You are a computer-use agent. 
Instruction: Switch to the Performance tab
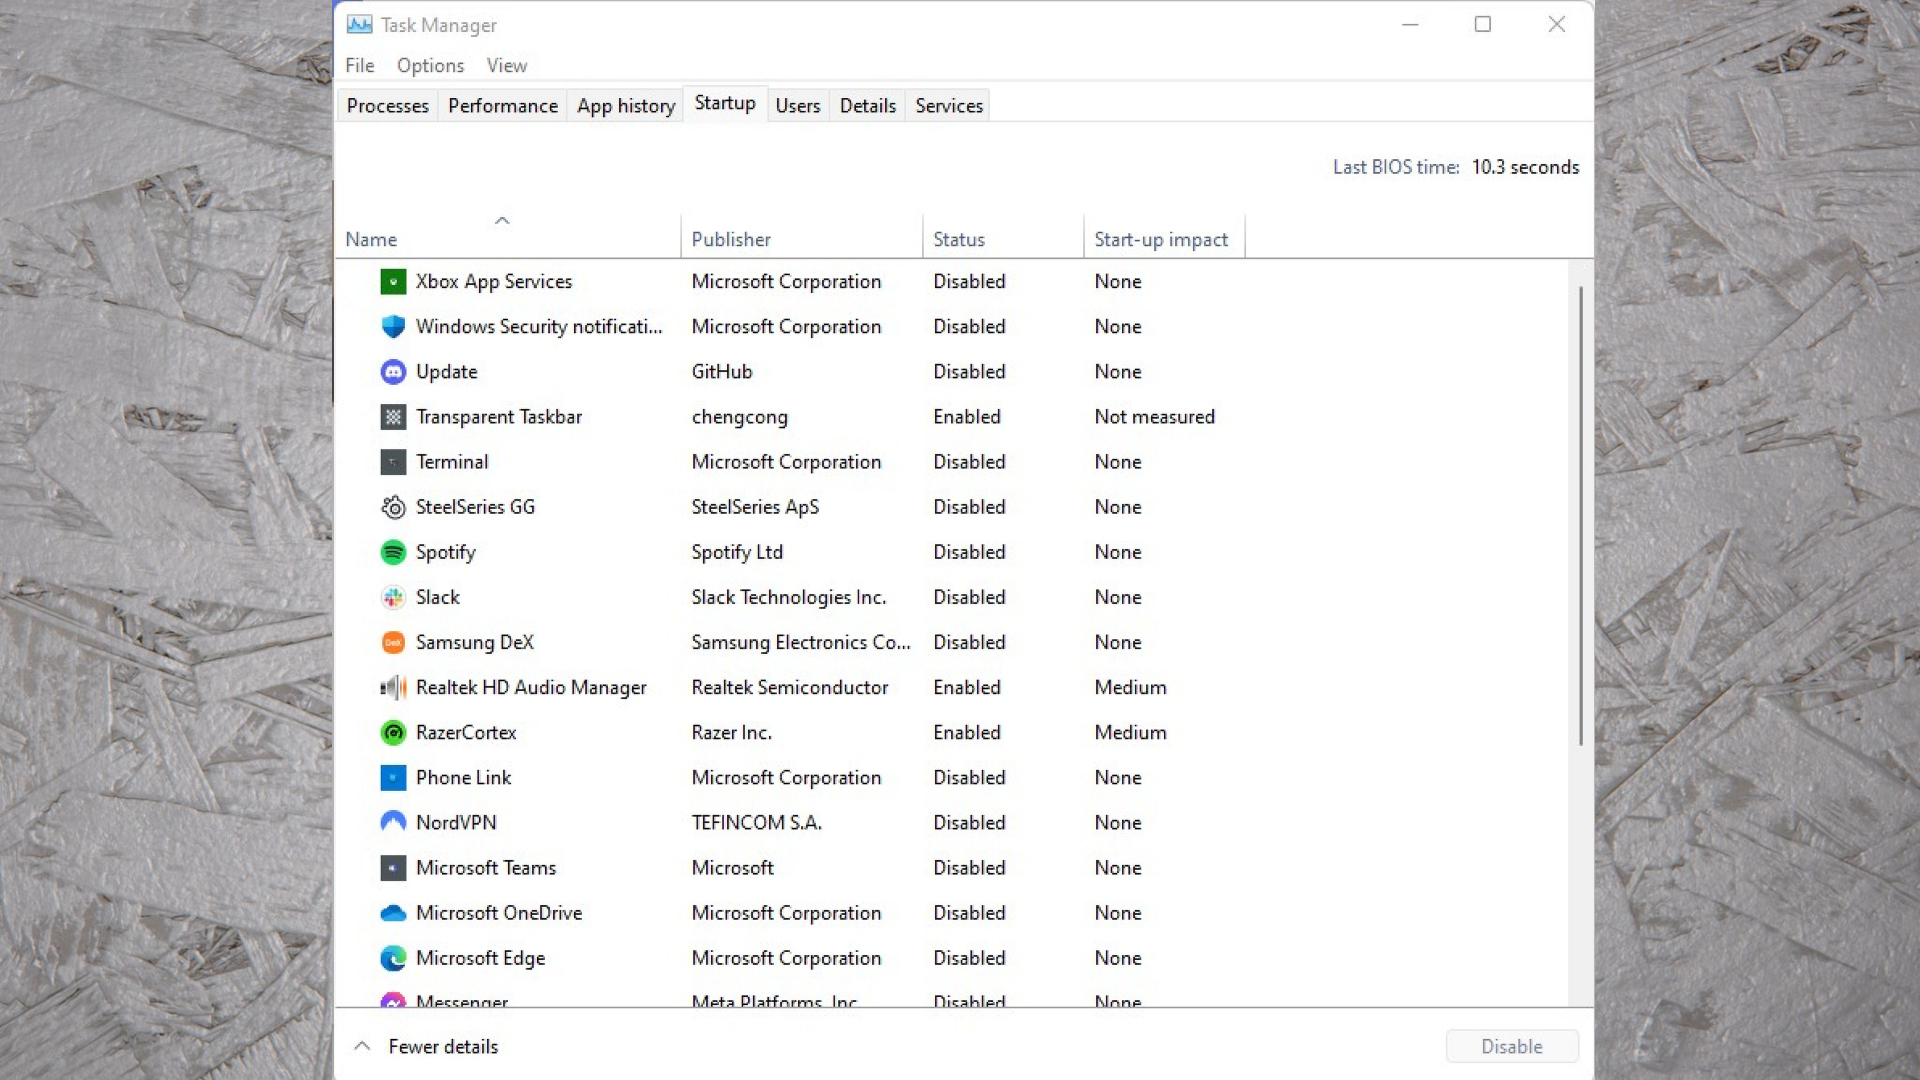pos(502,105)
